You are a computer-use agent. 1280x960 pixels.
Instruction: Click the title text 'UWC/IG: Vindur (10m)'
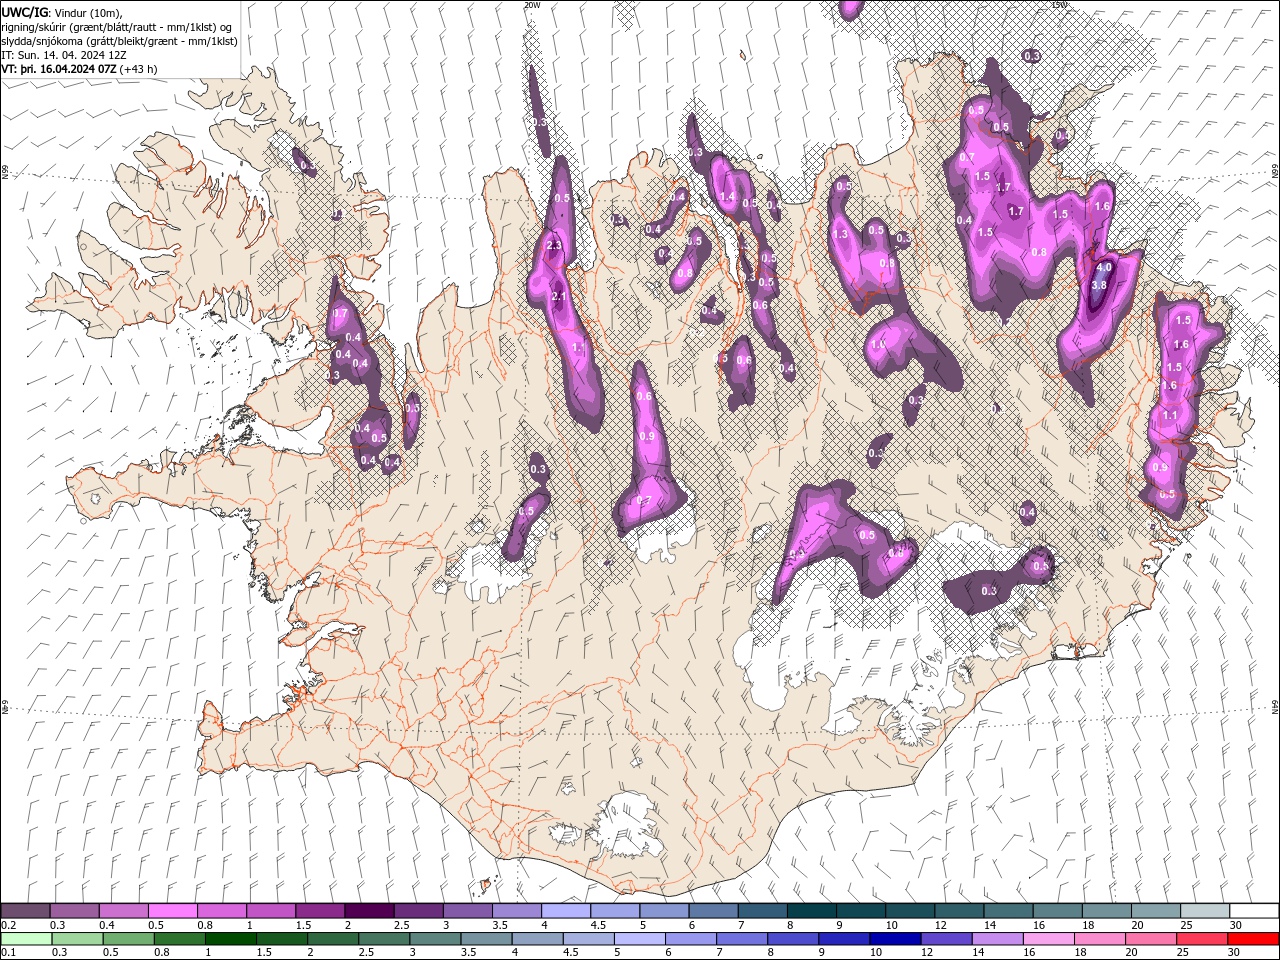(61, 12)
